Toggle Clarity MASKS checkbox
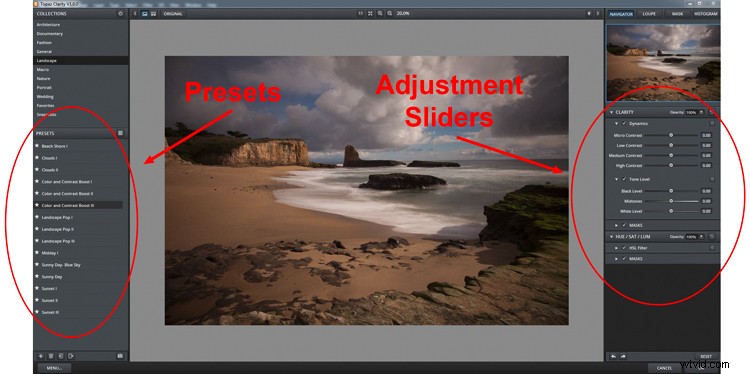The height and width of the screenshot is (374, 750). pyautogui.click(x=624, y=225)
